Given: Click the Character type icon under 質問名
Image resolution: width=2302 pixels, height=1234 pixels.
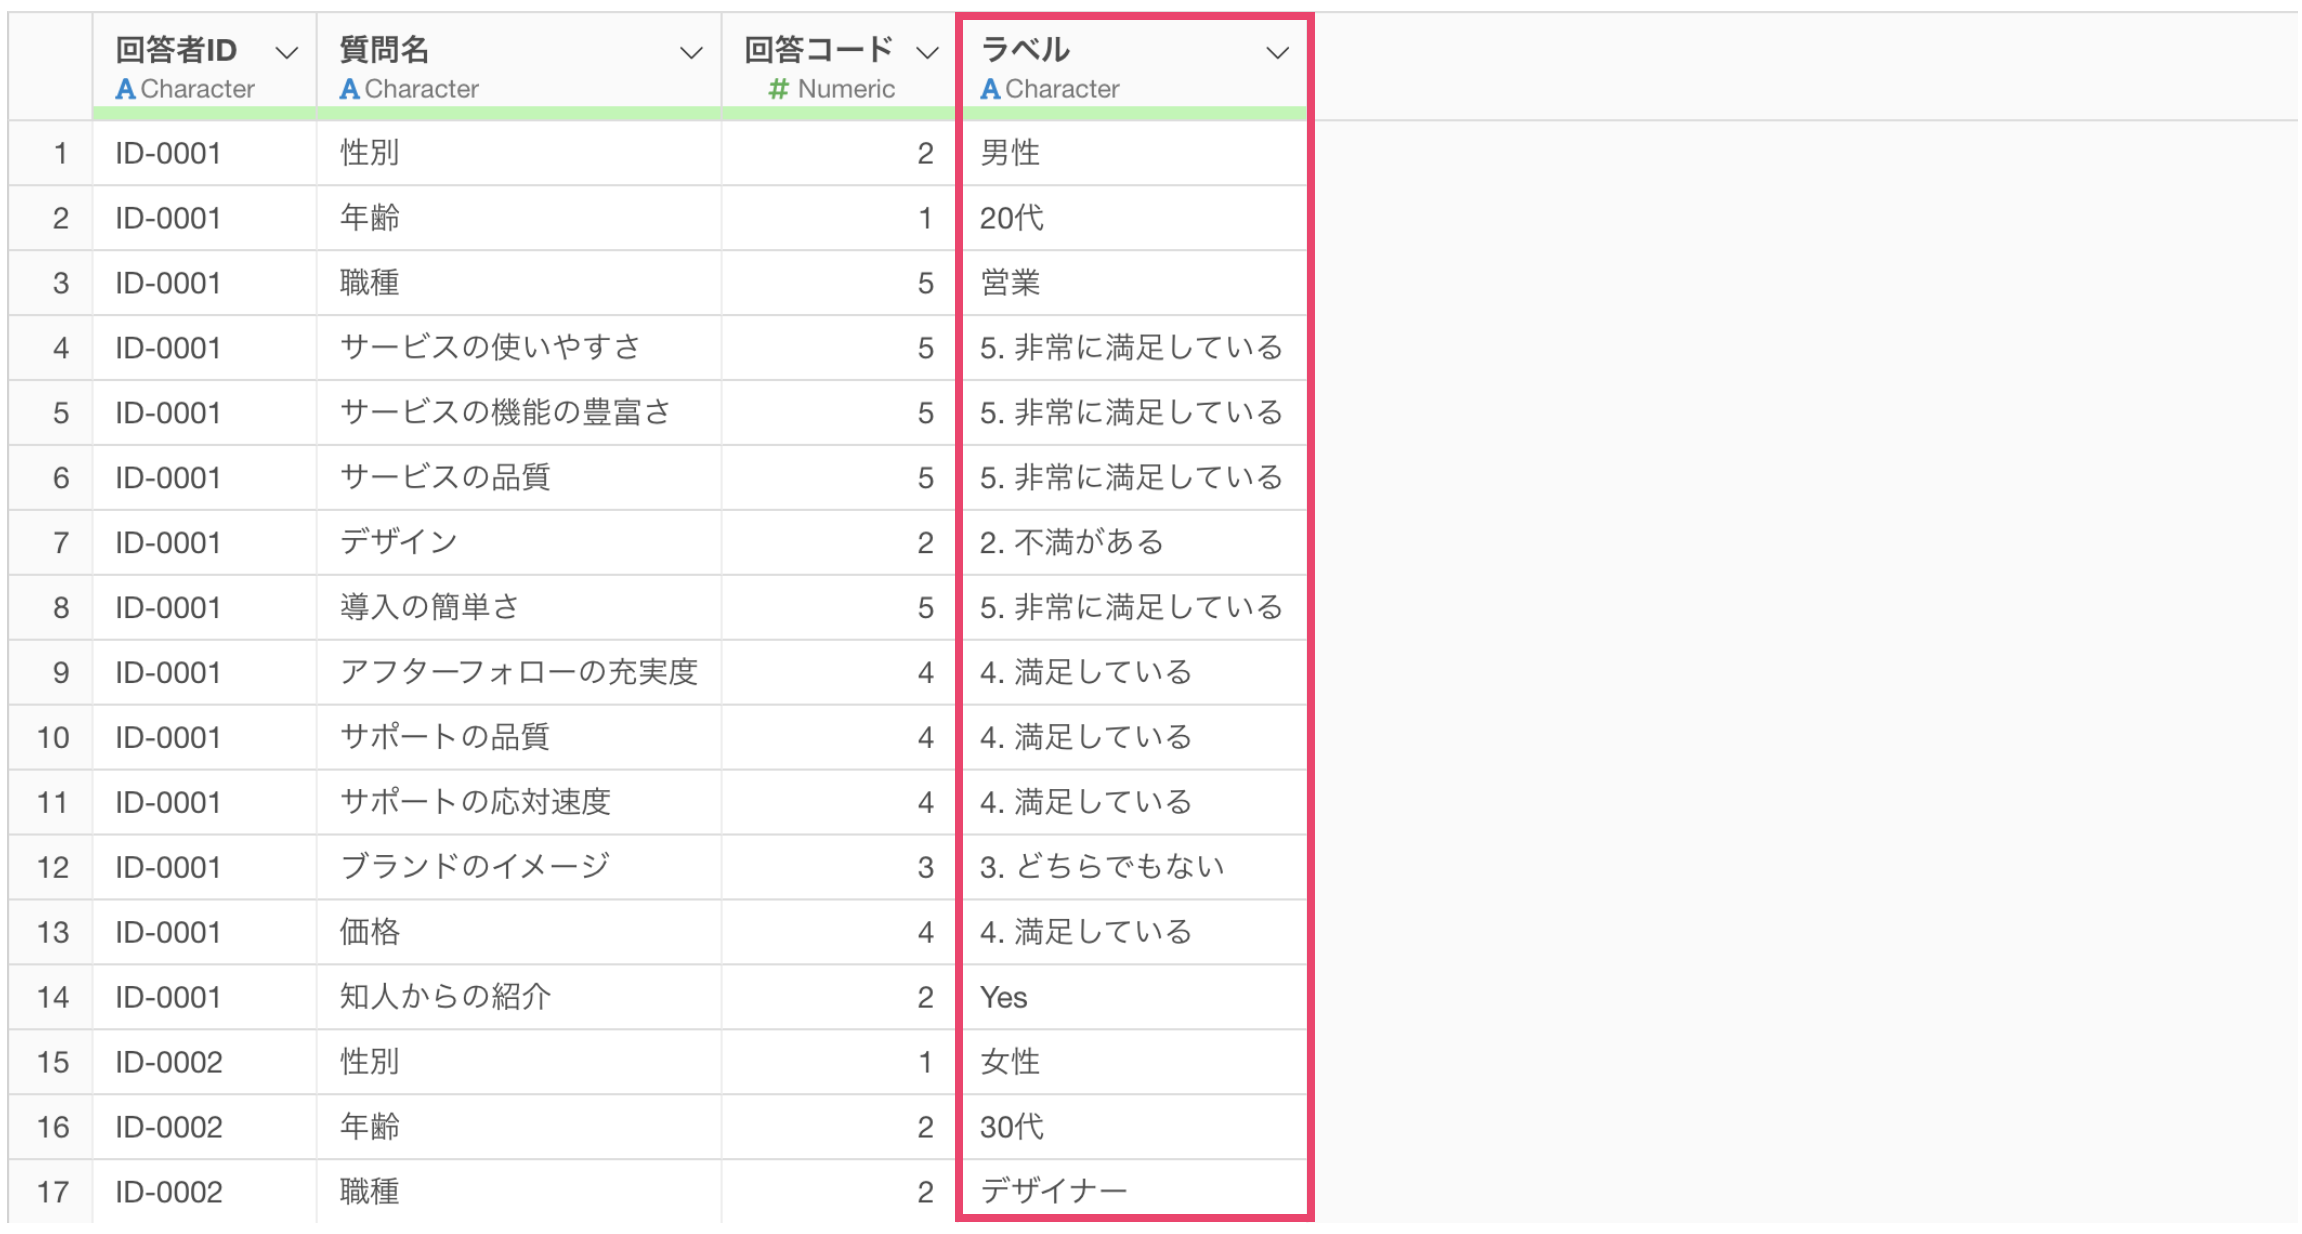Looking at the screenshot, I should pos(349,90).
